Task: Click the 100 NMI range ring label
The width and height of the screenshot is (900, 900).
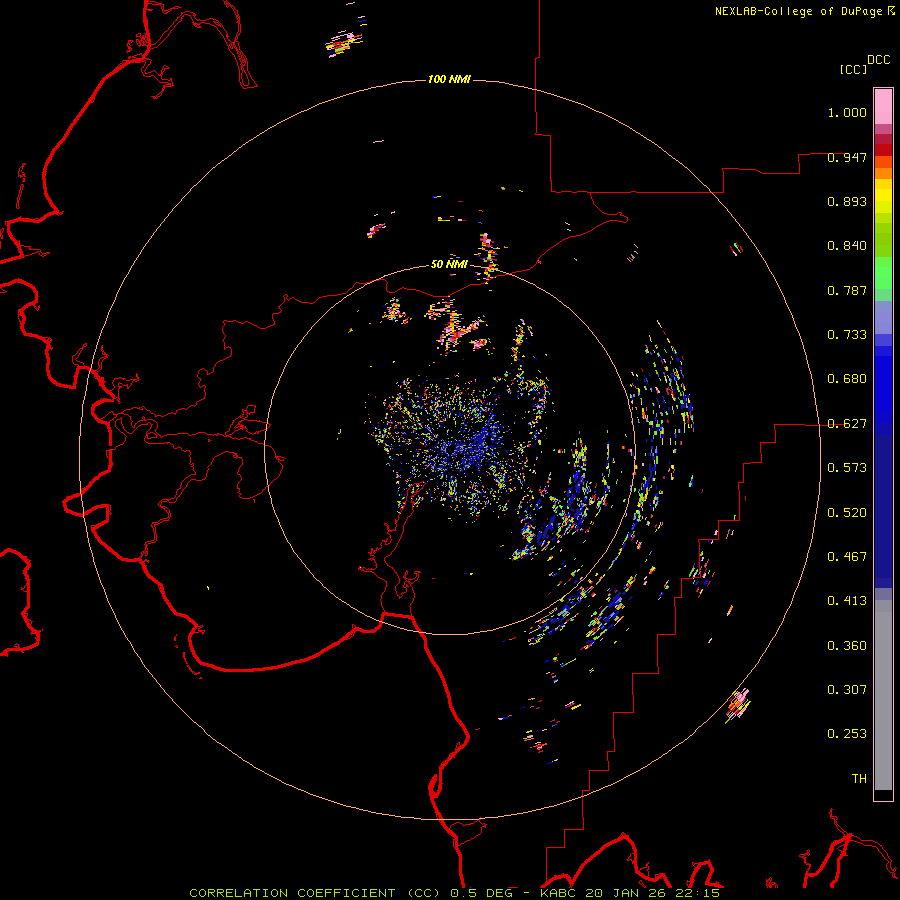Action: [449, 79]
